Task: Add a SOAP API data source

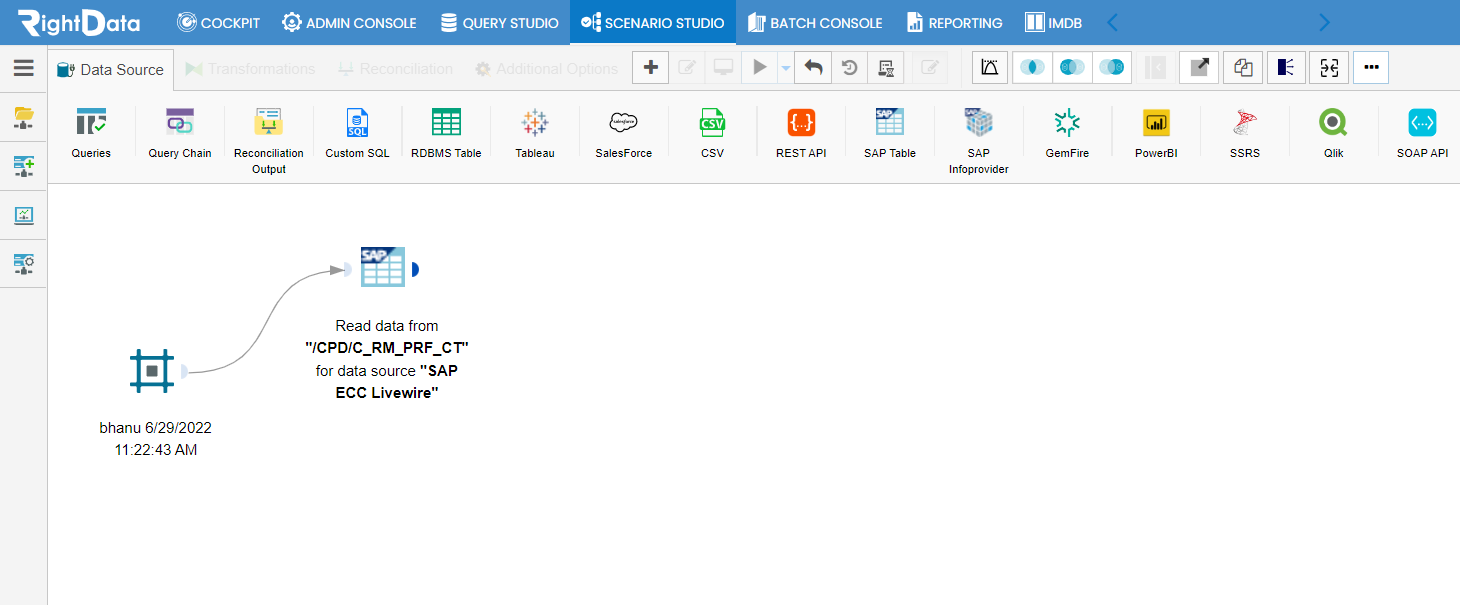Action: pyautogui.click(x=1422, y=133)
